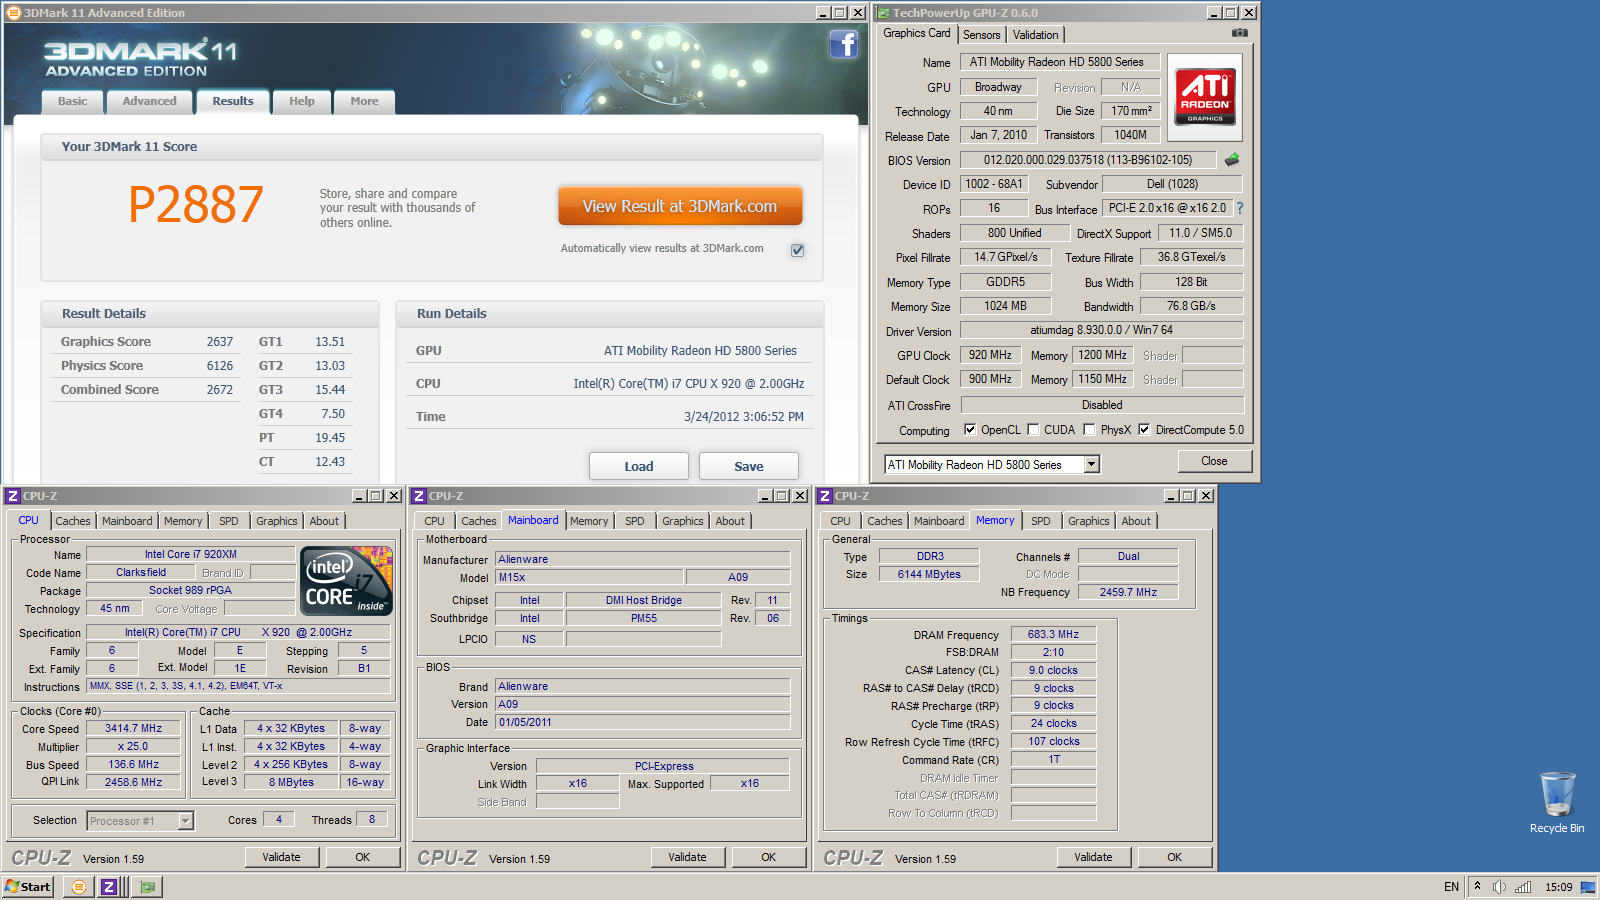This screenshot has width=1600, height=900.
Task: Click the bus interface question mark
Action: click(x=1240, y=208)
